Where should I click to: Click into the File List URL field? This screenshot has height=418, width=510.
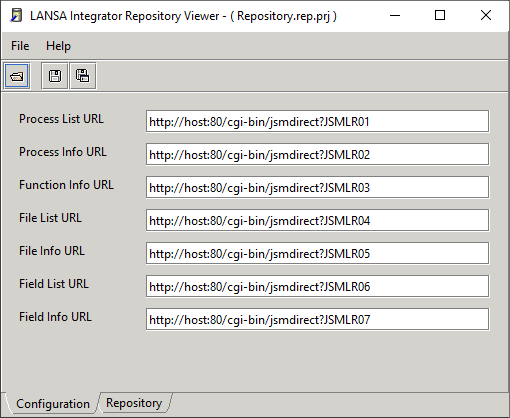click(317, 220)
